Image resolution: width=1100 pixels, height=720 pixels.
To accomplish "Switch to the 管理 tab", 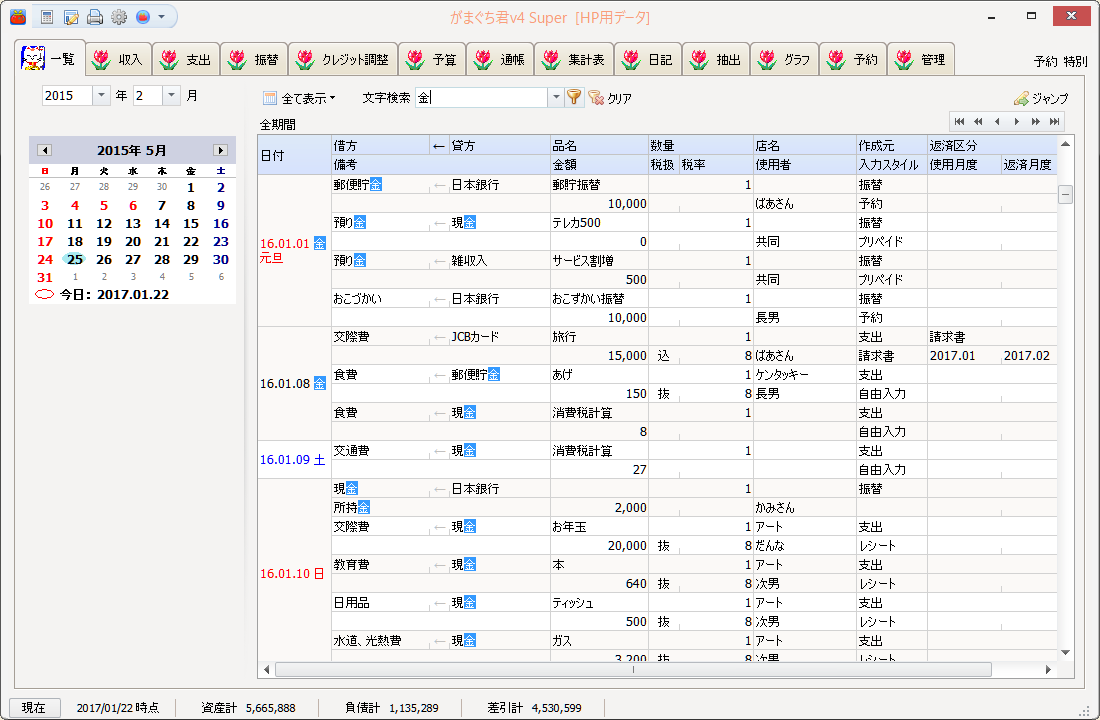I will click(x=921, y=60).
